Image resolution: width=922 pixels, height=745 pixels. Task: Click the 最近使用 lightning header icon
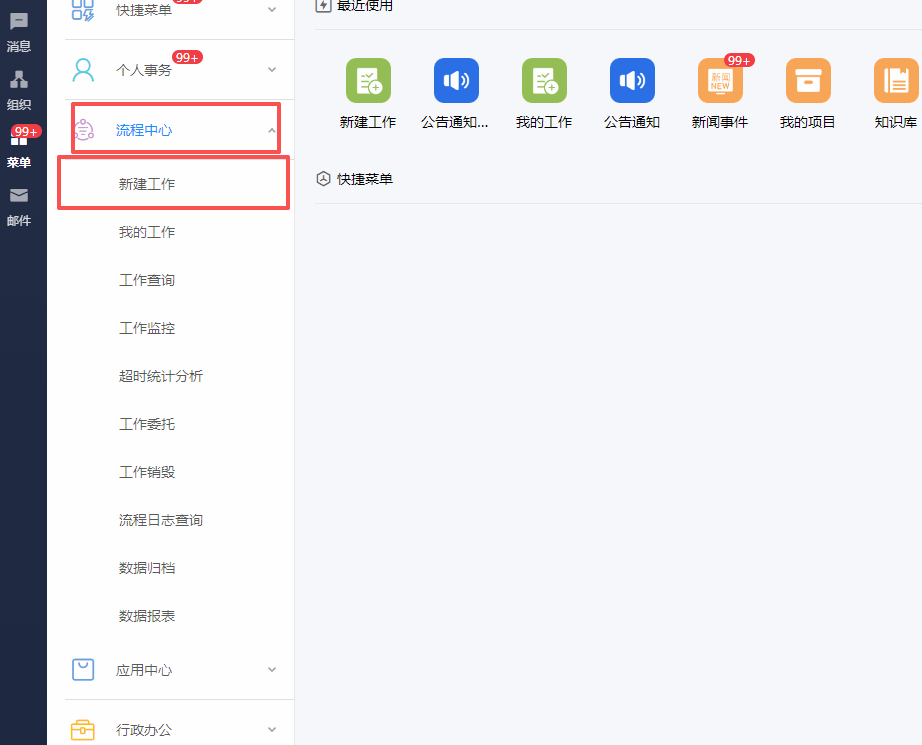[323, 5]
